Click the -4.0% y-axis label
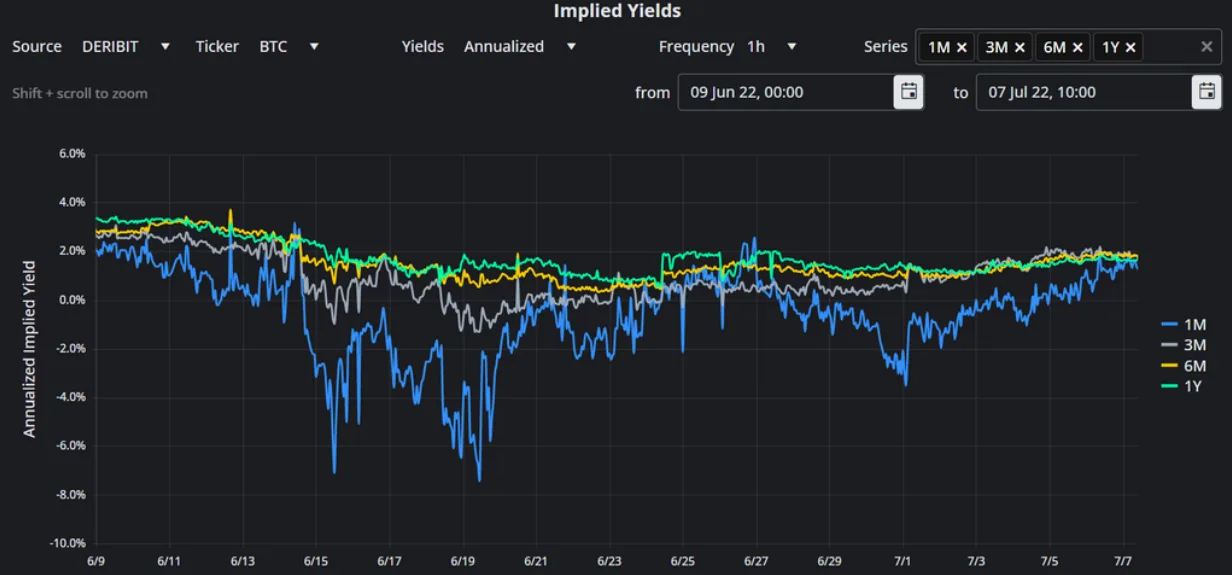1232x575 pixels. [x=70, y=397]
